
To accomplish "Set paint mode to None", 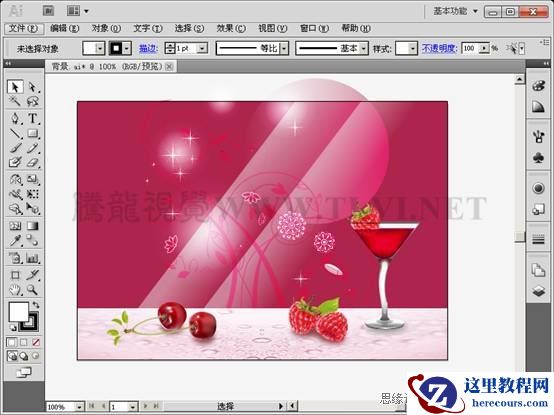I will (x=36, y=342).
